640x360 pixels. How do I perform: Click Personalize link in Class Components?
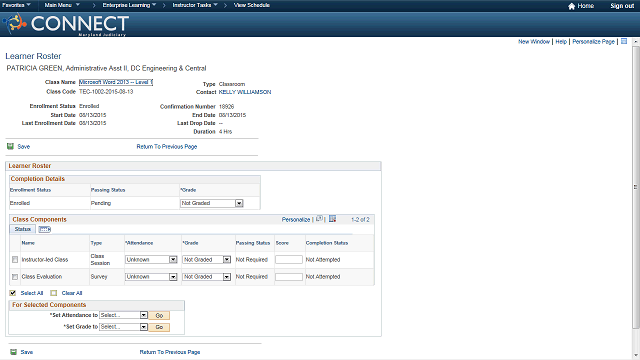[296, 219]
